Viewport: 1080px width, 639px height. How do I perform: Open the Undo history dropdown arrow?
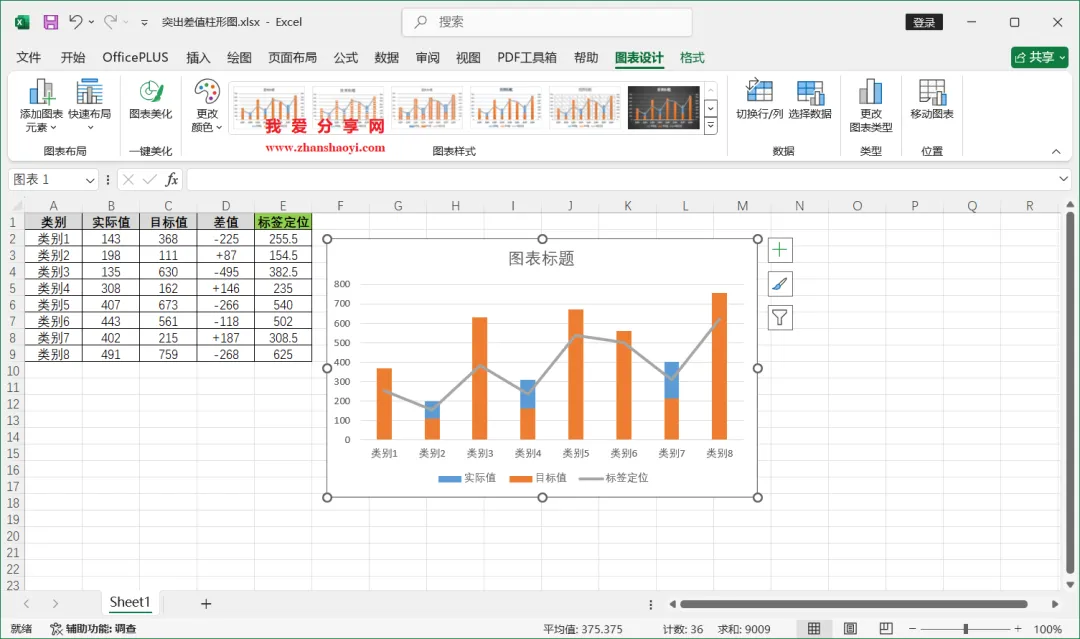pos(91,22)
